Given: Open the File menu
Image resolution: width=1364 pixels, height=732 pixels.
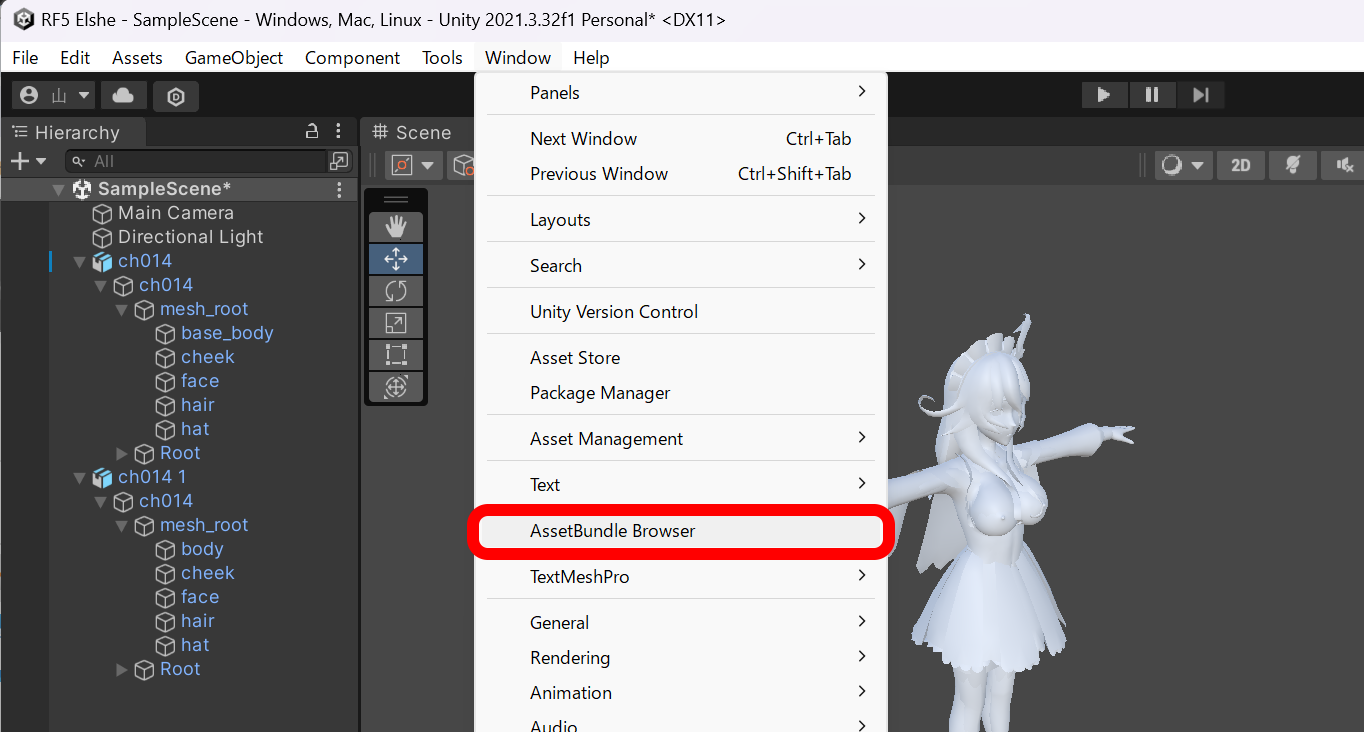Looking at the screenshot, I should click(25, 58).
